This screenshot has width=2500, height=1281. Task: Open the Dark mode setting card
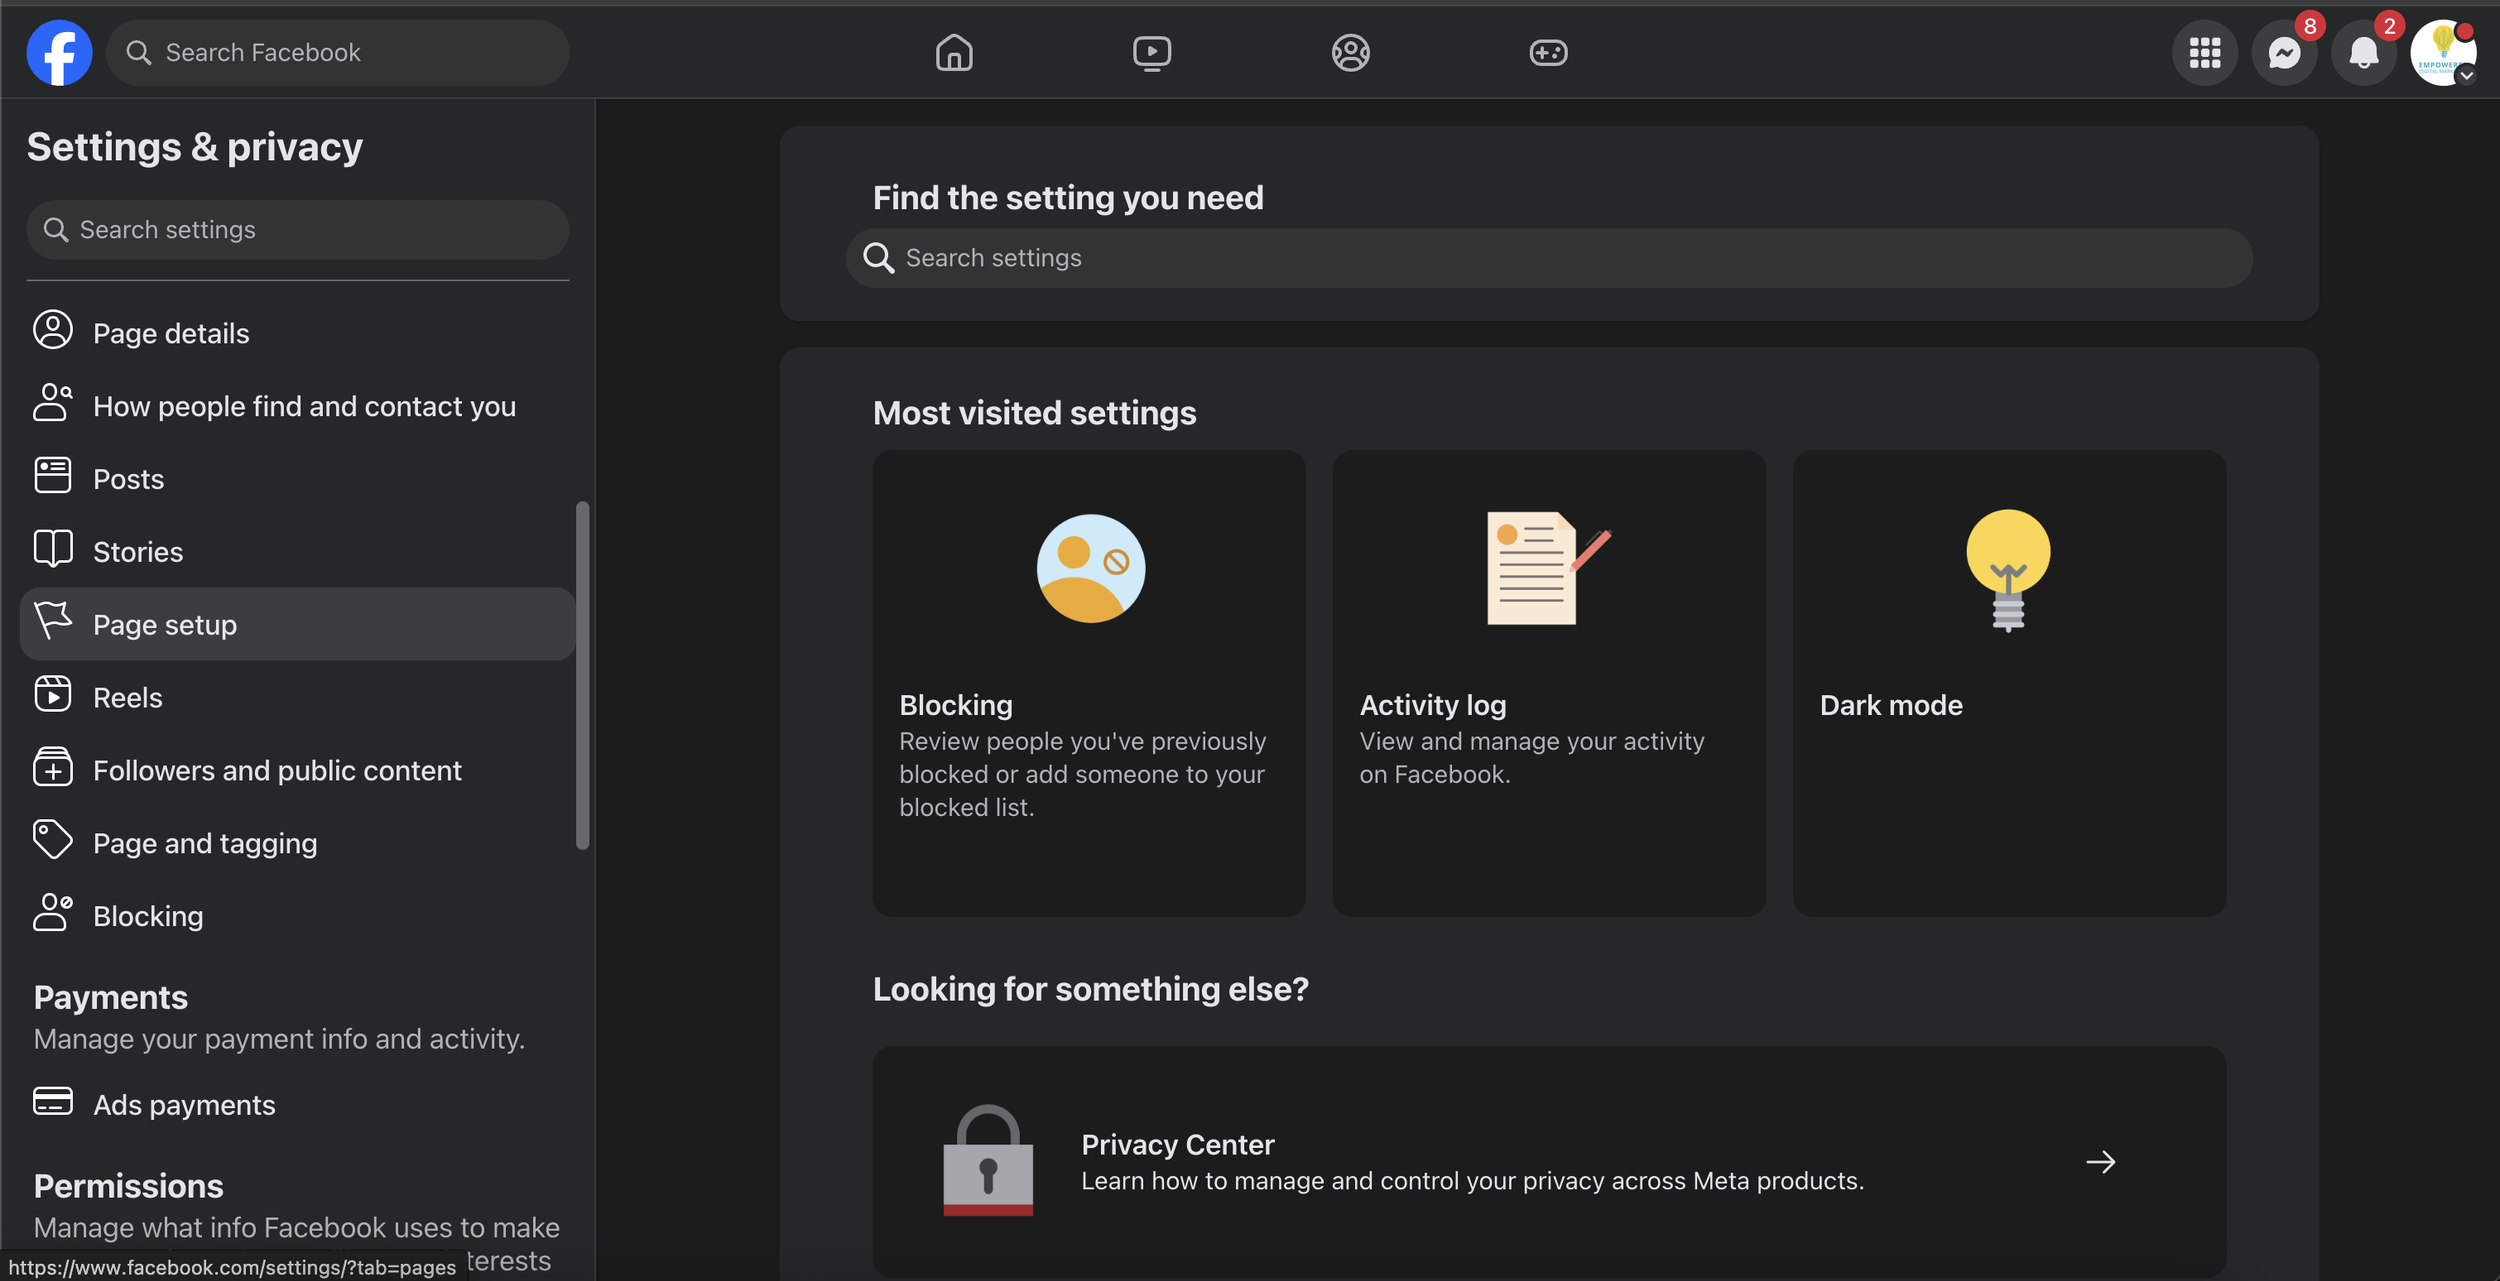[x=2008, y=682]
